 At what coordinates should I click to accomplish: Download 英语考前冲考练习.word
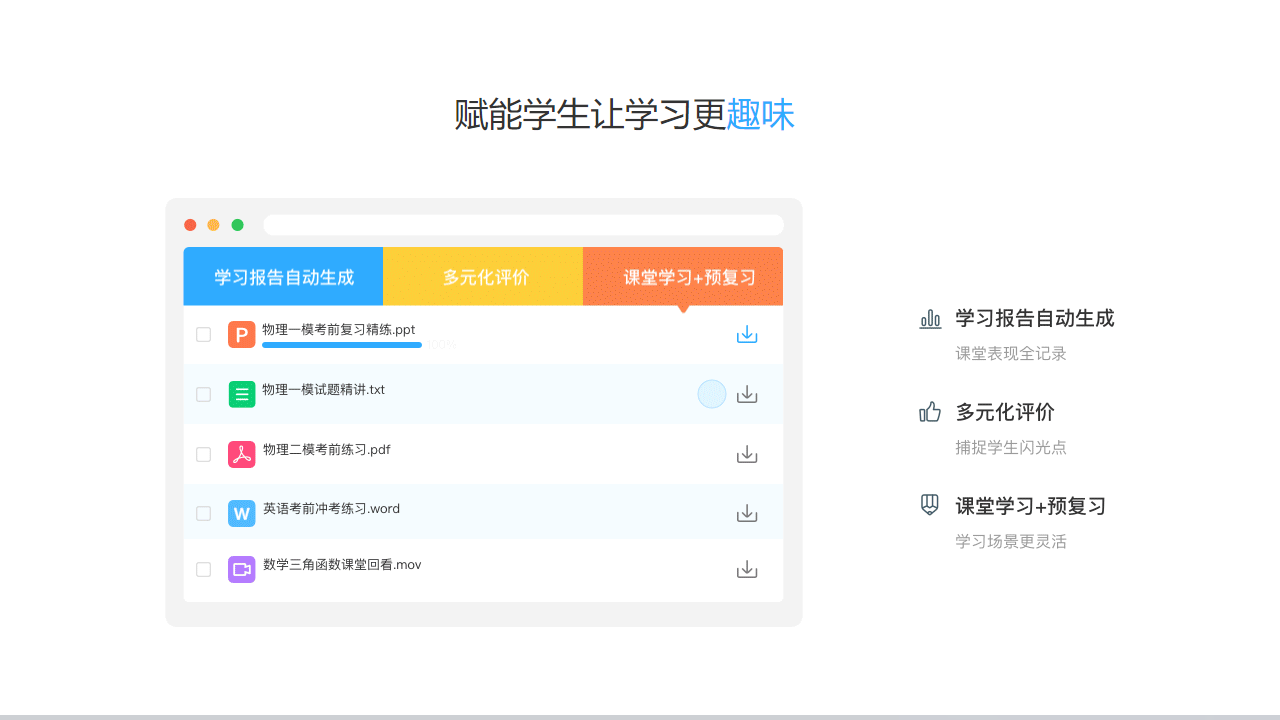[x=747, y=513]
